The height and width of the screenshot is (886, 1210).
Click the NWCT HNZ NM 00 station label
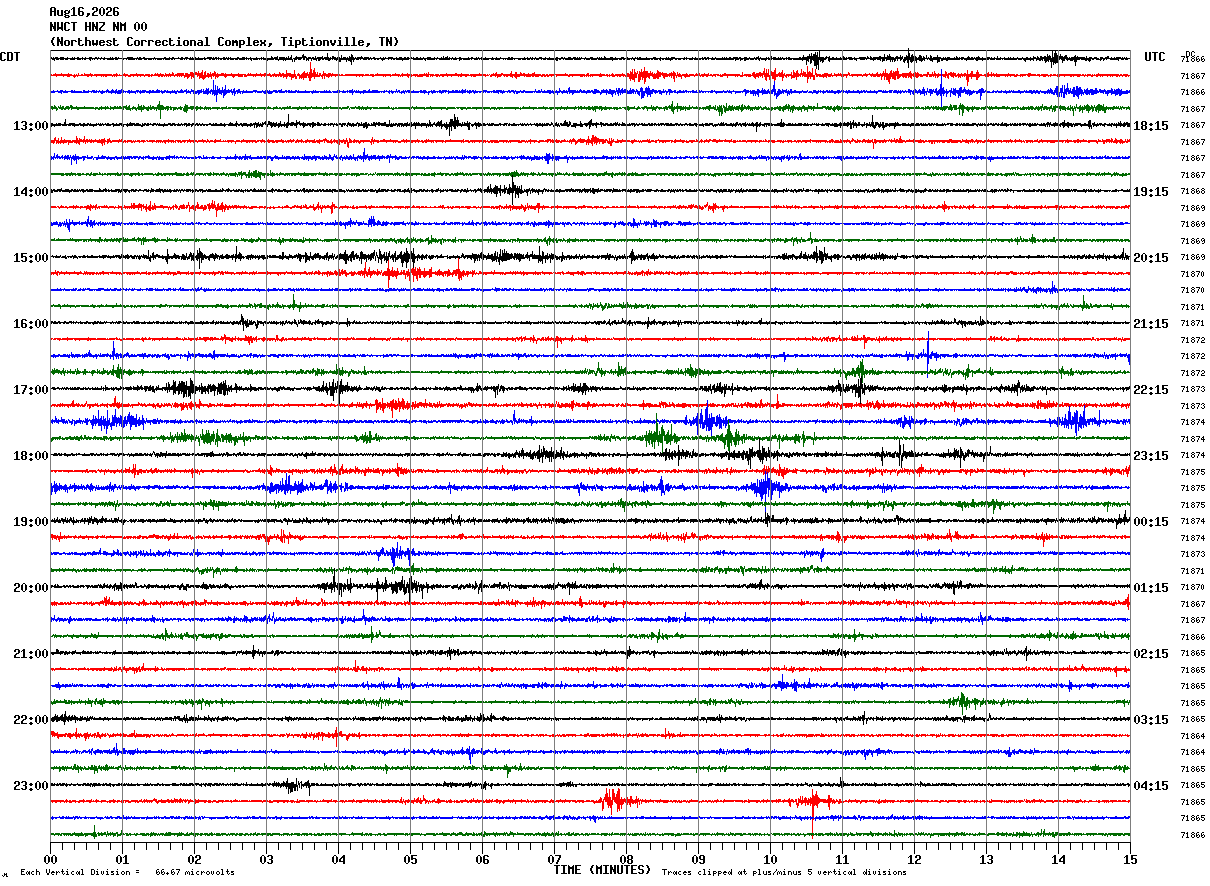coord(98,27)
